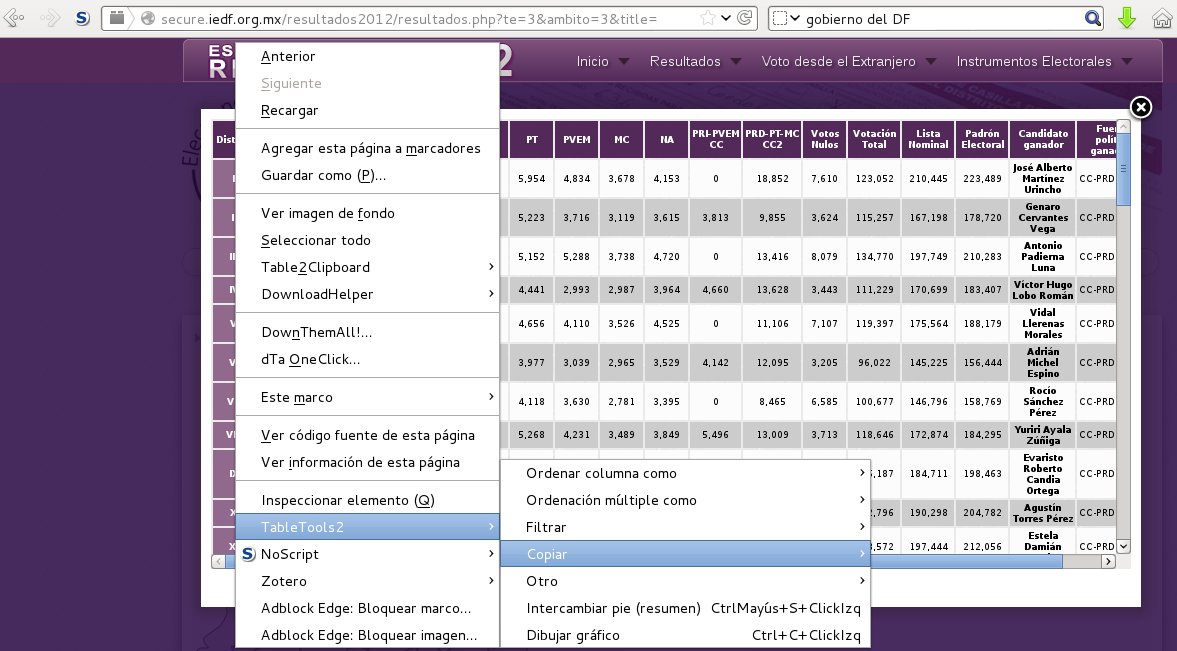Open the search engine selector dropdown
Viewport: 1177px width, 651px height.
786,18
